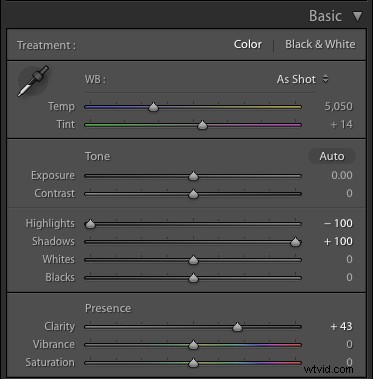Click the WB label
Viewport: 373px width, 379px height.
[95, 80]
